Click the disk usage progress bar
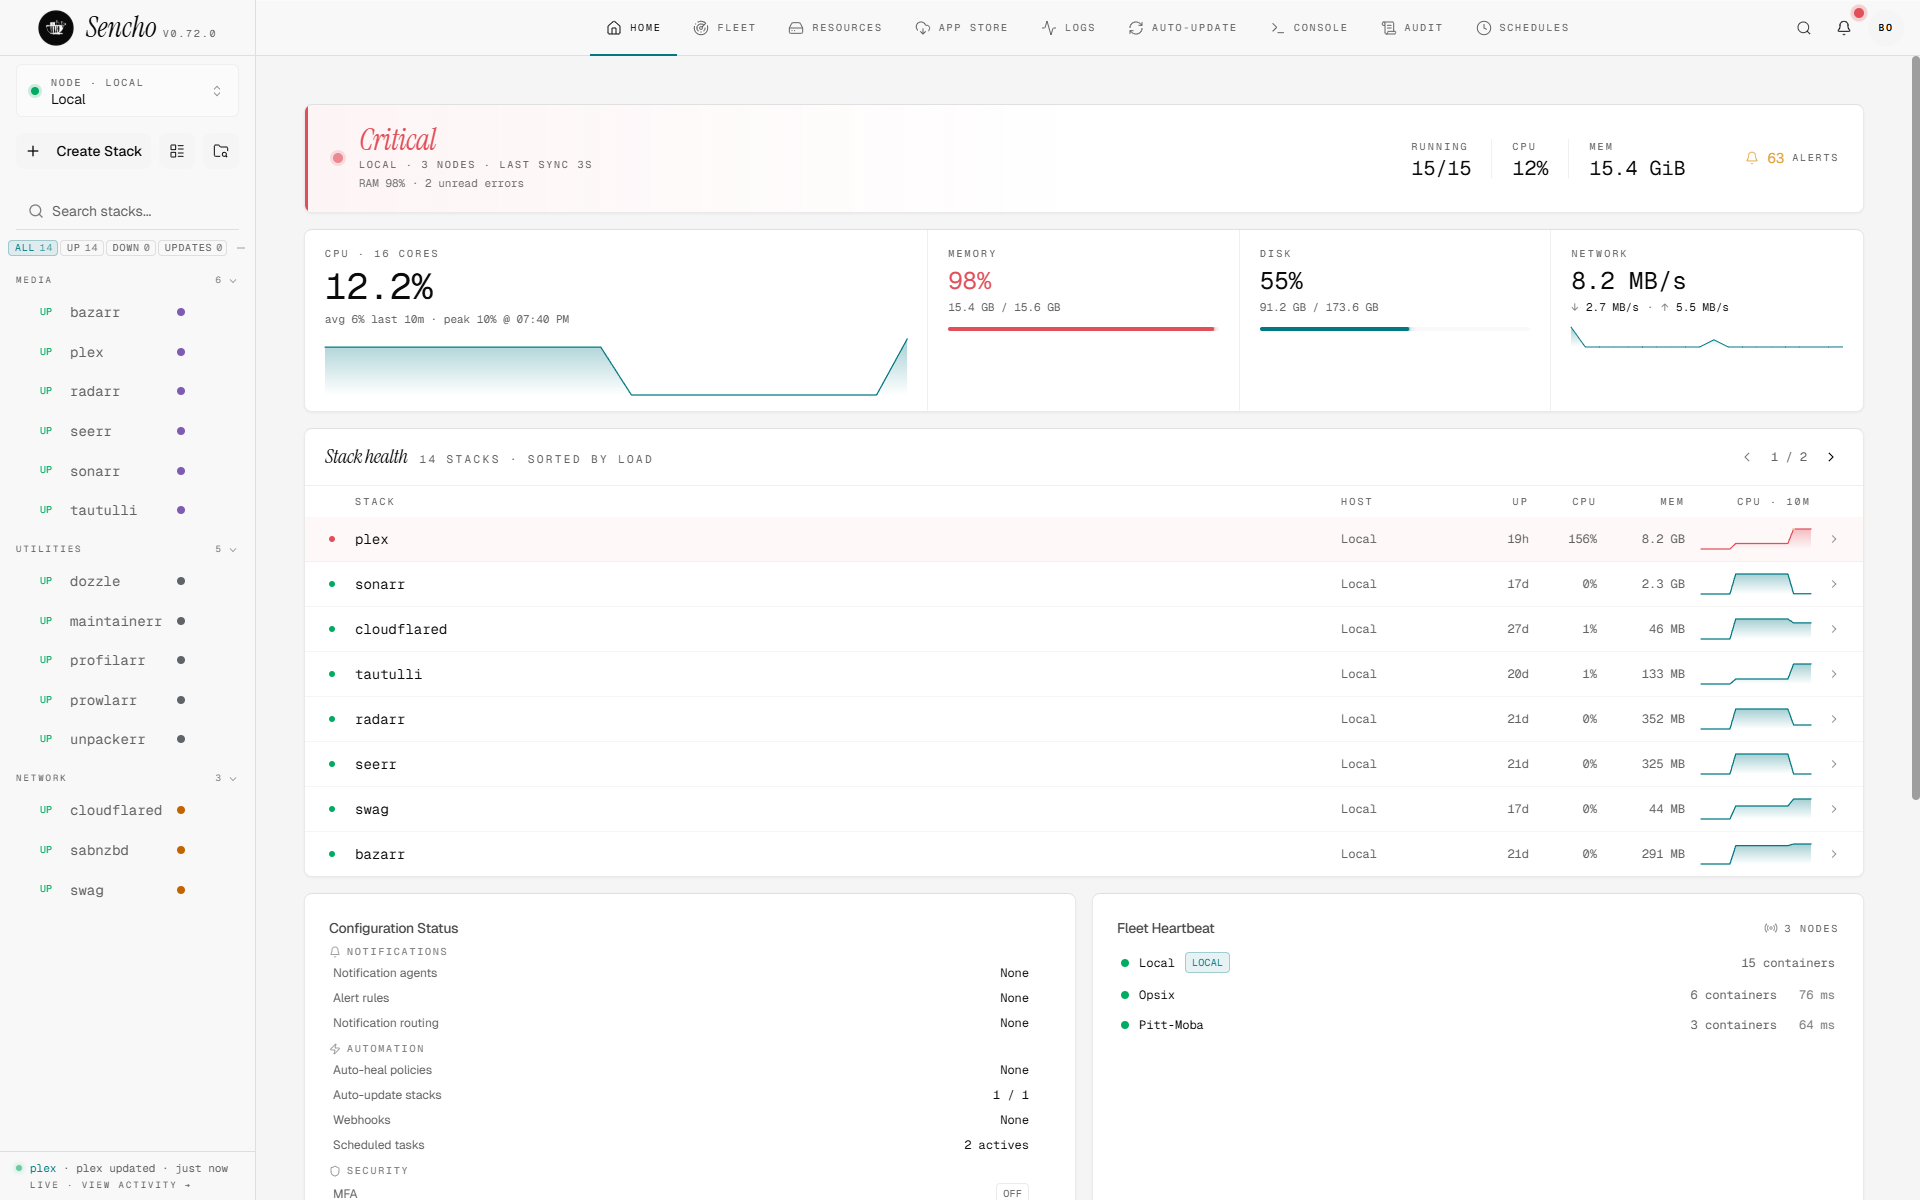The height and width of the screenshot is (1200, 1920). click(1394, 328)
